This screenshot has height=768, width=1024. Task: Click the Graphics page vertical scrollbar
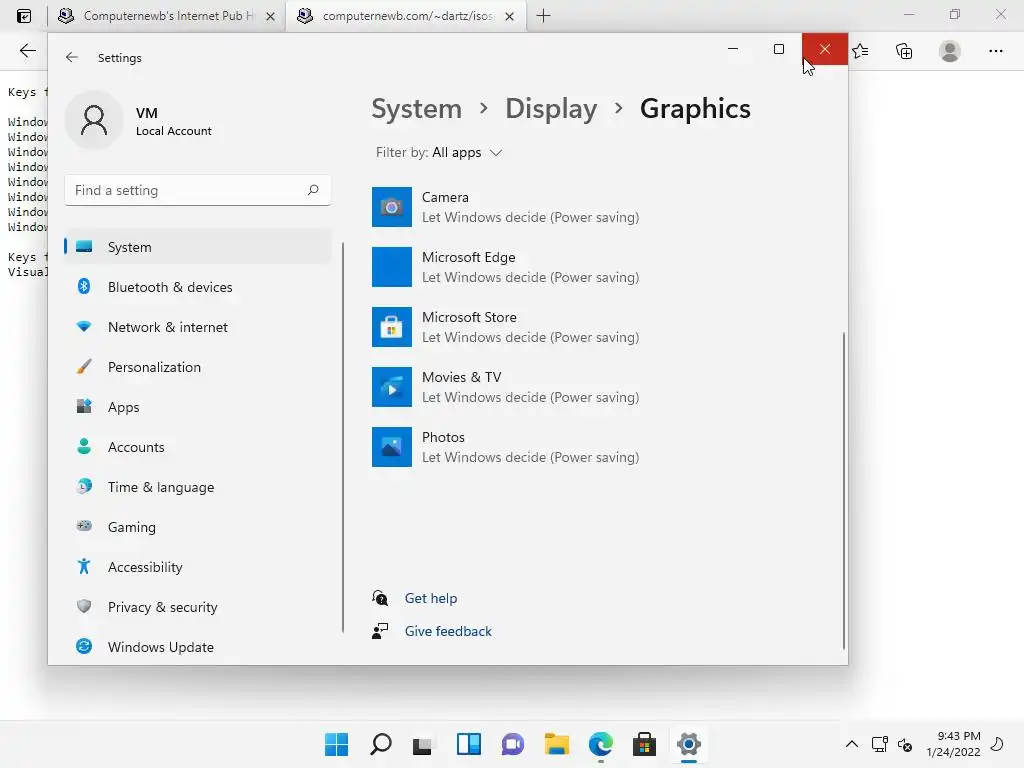pos(844,490)
